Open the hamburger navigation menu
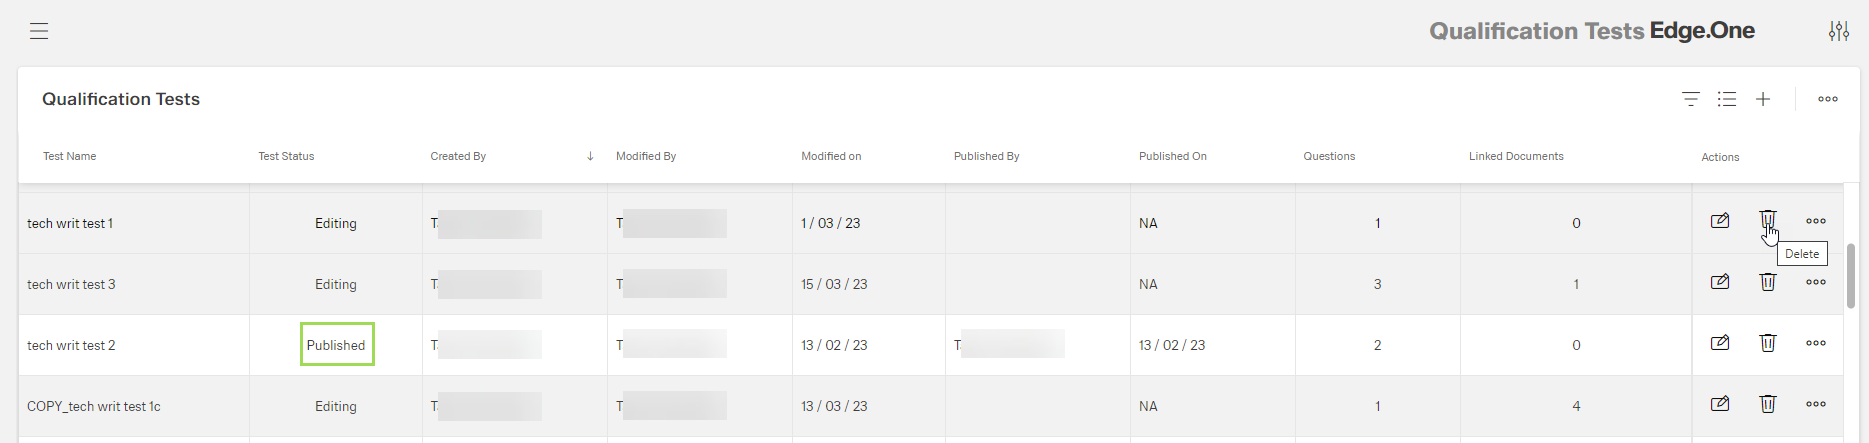This screenshot has height=443, width=1869. coord(39,31)
